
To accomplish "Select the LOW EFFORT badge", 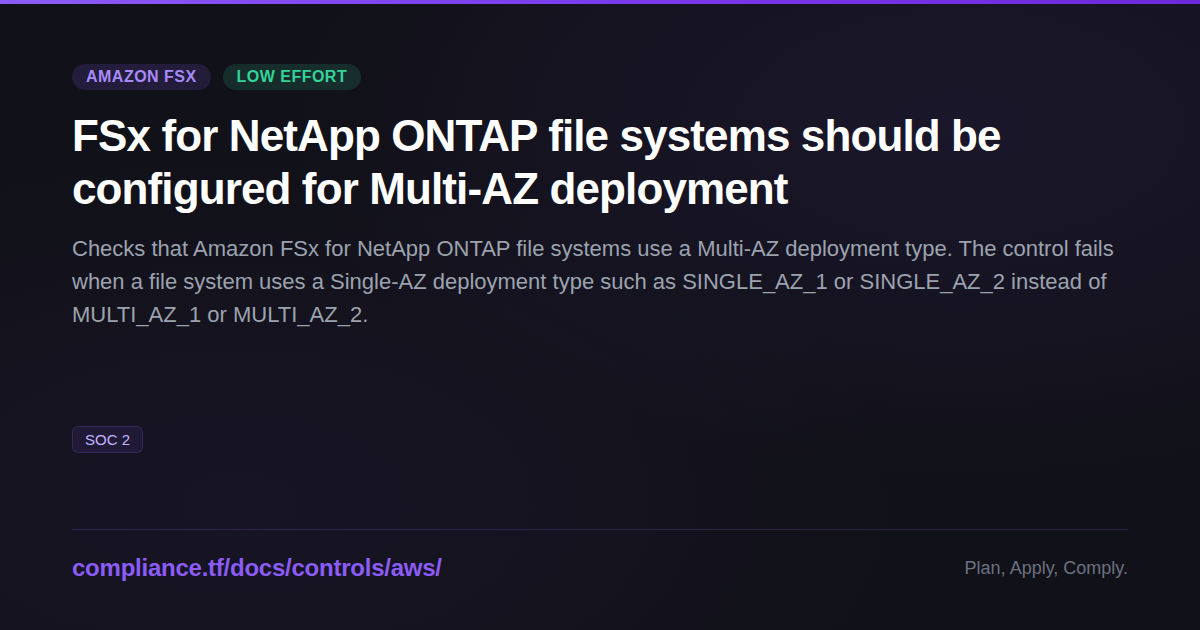I will pyautogui.click(x=292, y=77).
